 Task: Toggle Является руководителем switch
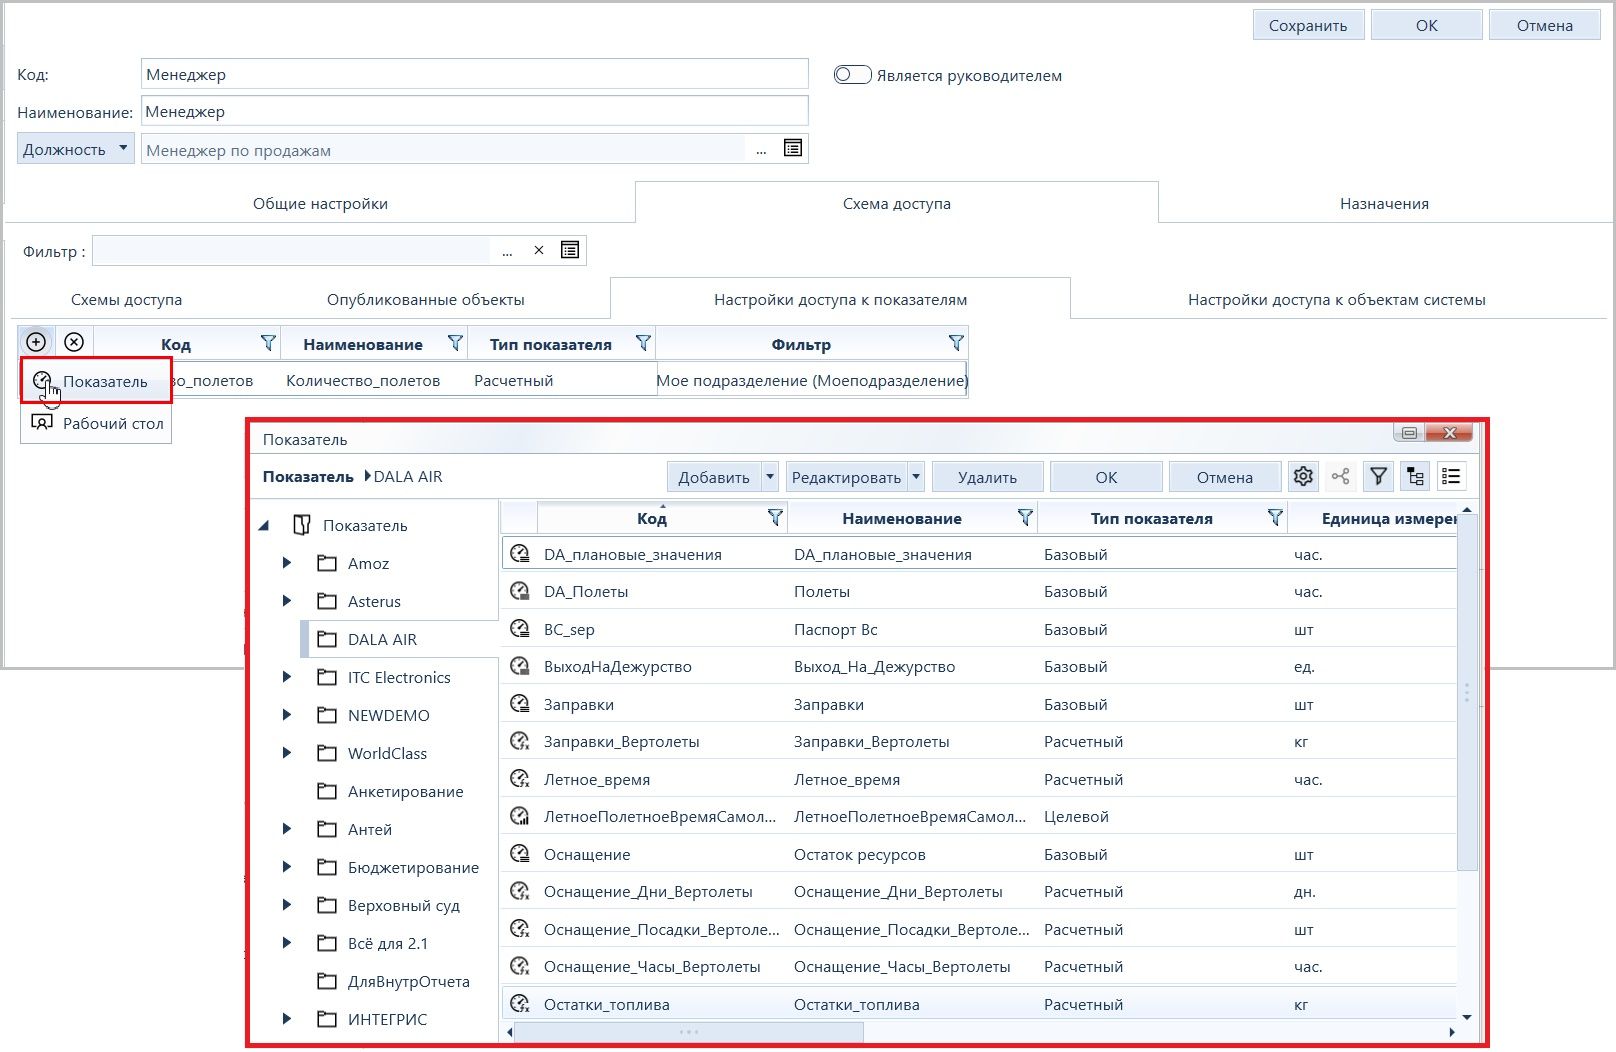coord(852,75)
